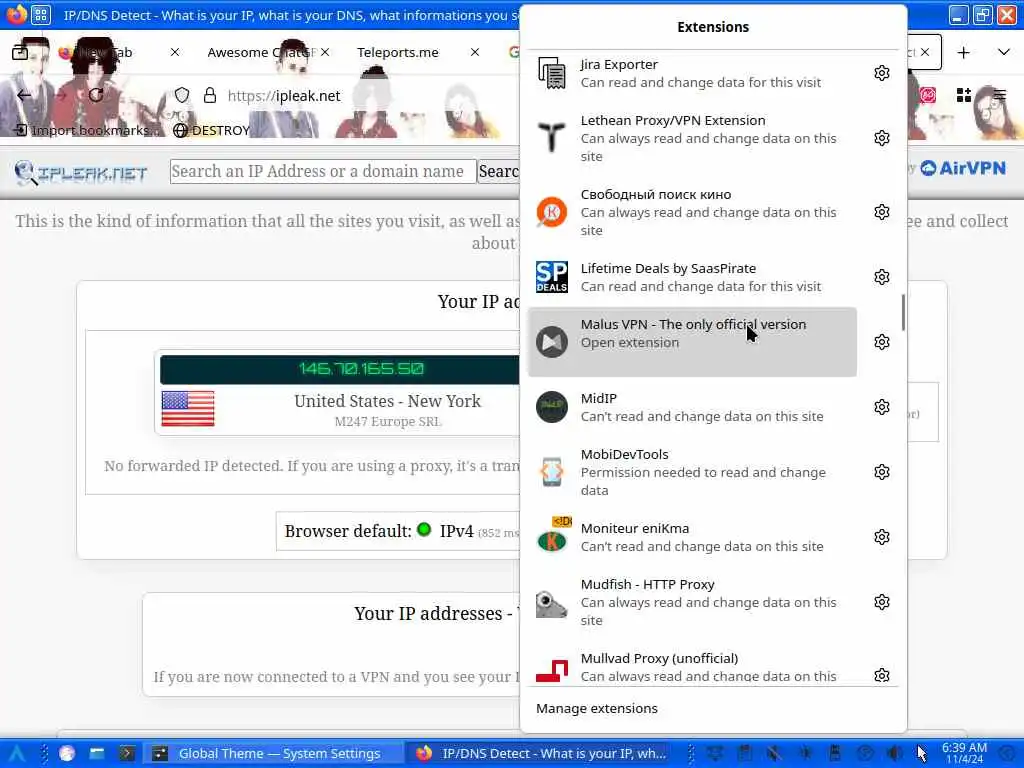Switch to the Awesome ChatGPT tab
This screenshot has height=768, width=1024.
(261, 52)
